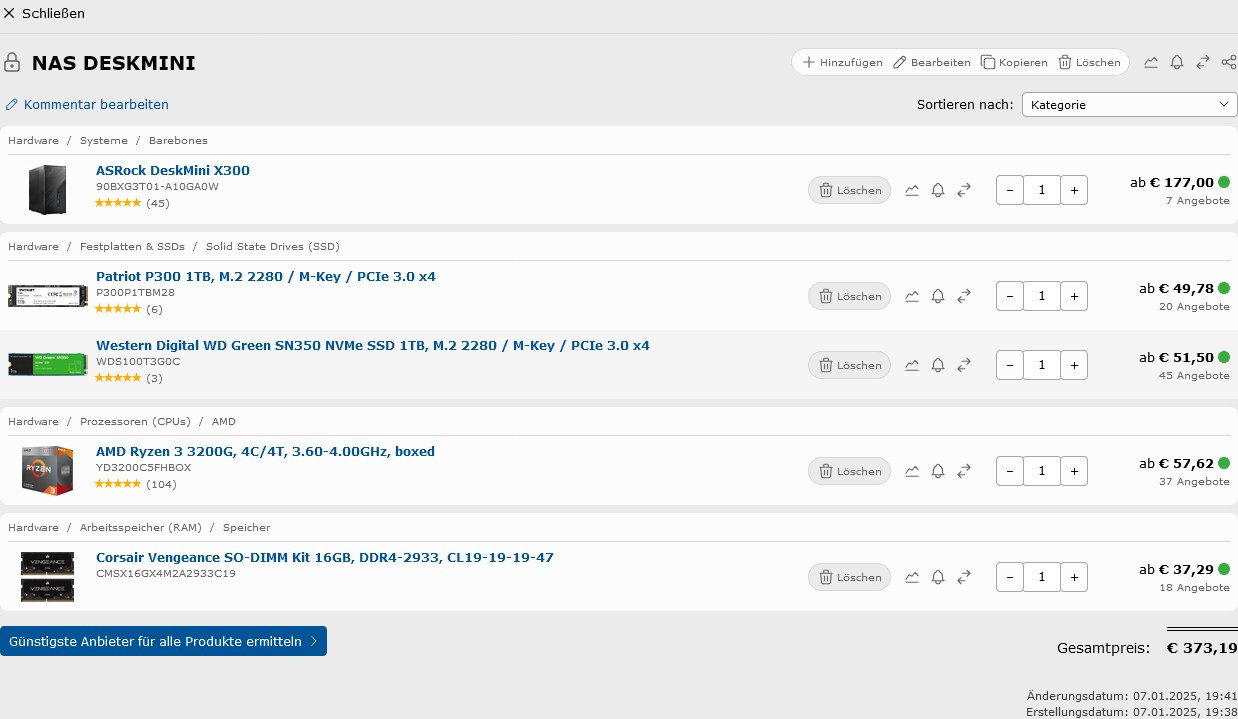Click swap arrows icon for Patriot P300

click(964, 296)
